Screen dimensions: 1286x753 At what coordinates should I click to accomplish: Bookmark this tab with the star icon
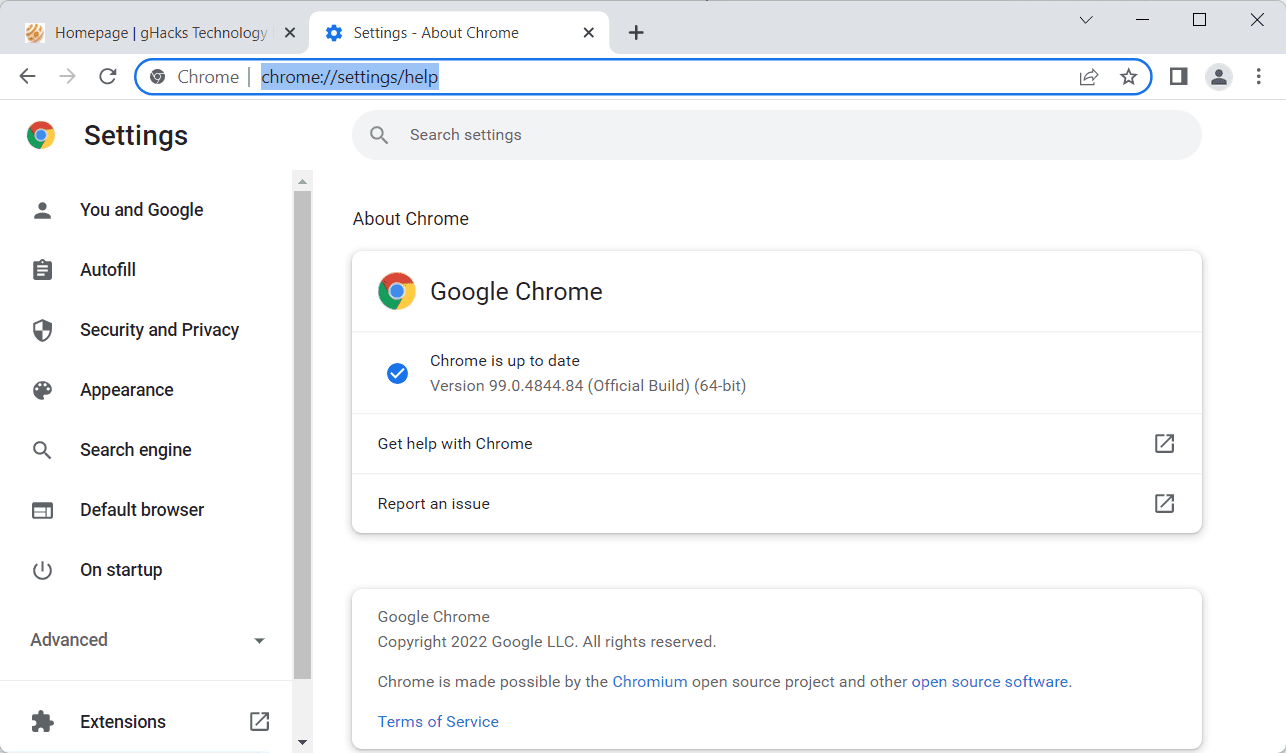point(1129,77)
